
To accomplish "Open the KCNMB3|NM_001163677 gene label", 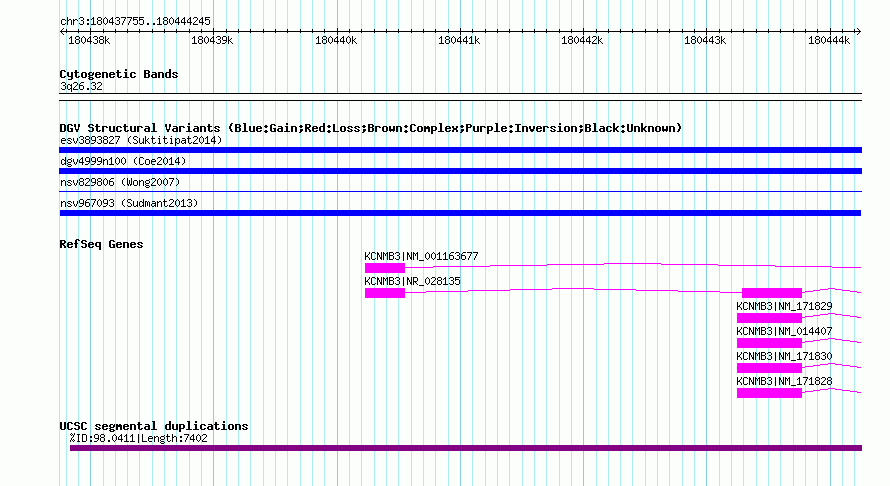I will coord(421,257).
